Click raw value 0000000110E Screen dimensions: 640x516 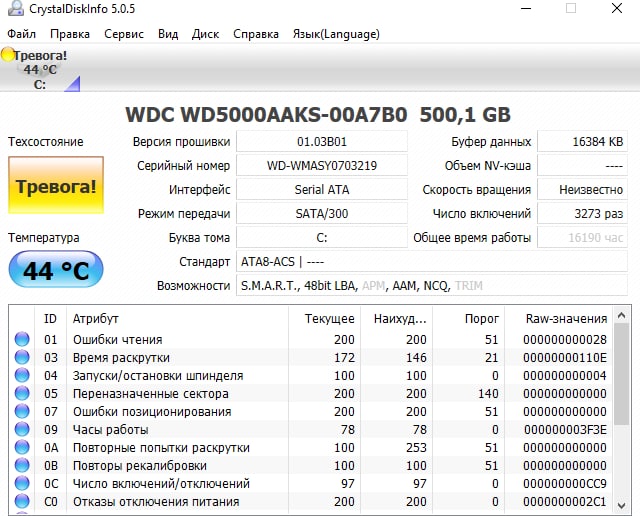pyautogui.click(x=565, y=358)
